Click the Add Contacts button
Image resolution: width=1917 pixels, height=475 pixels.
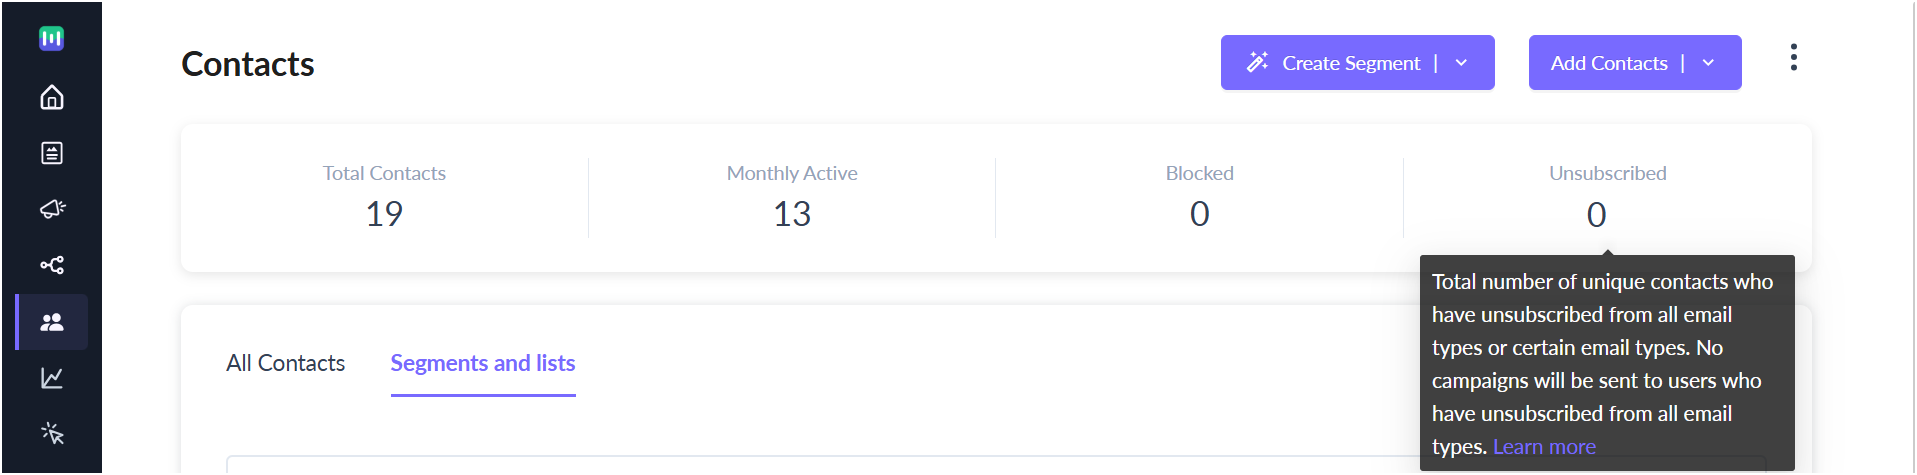tap(1609, 63)
